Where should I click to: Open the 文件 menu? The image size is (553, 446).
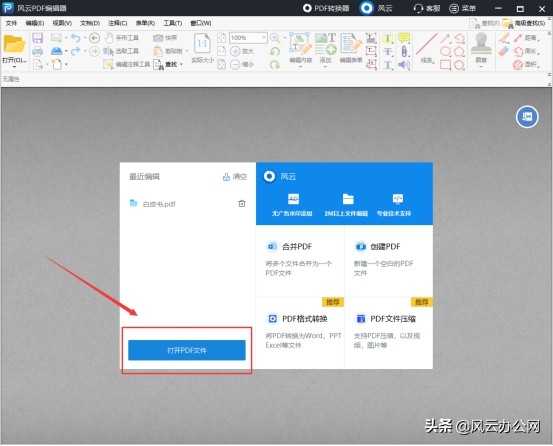coord(11,23)
